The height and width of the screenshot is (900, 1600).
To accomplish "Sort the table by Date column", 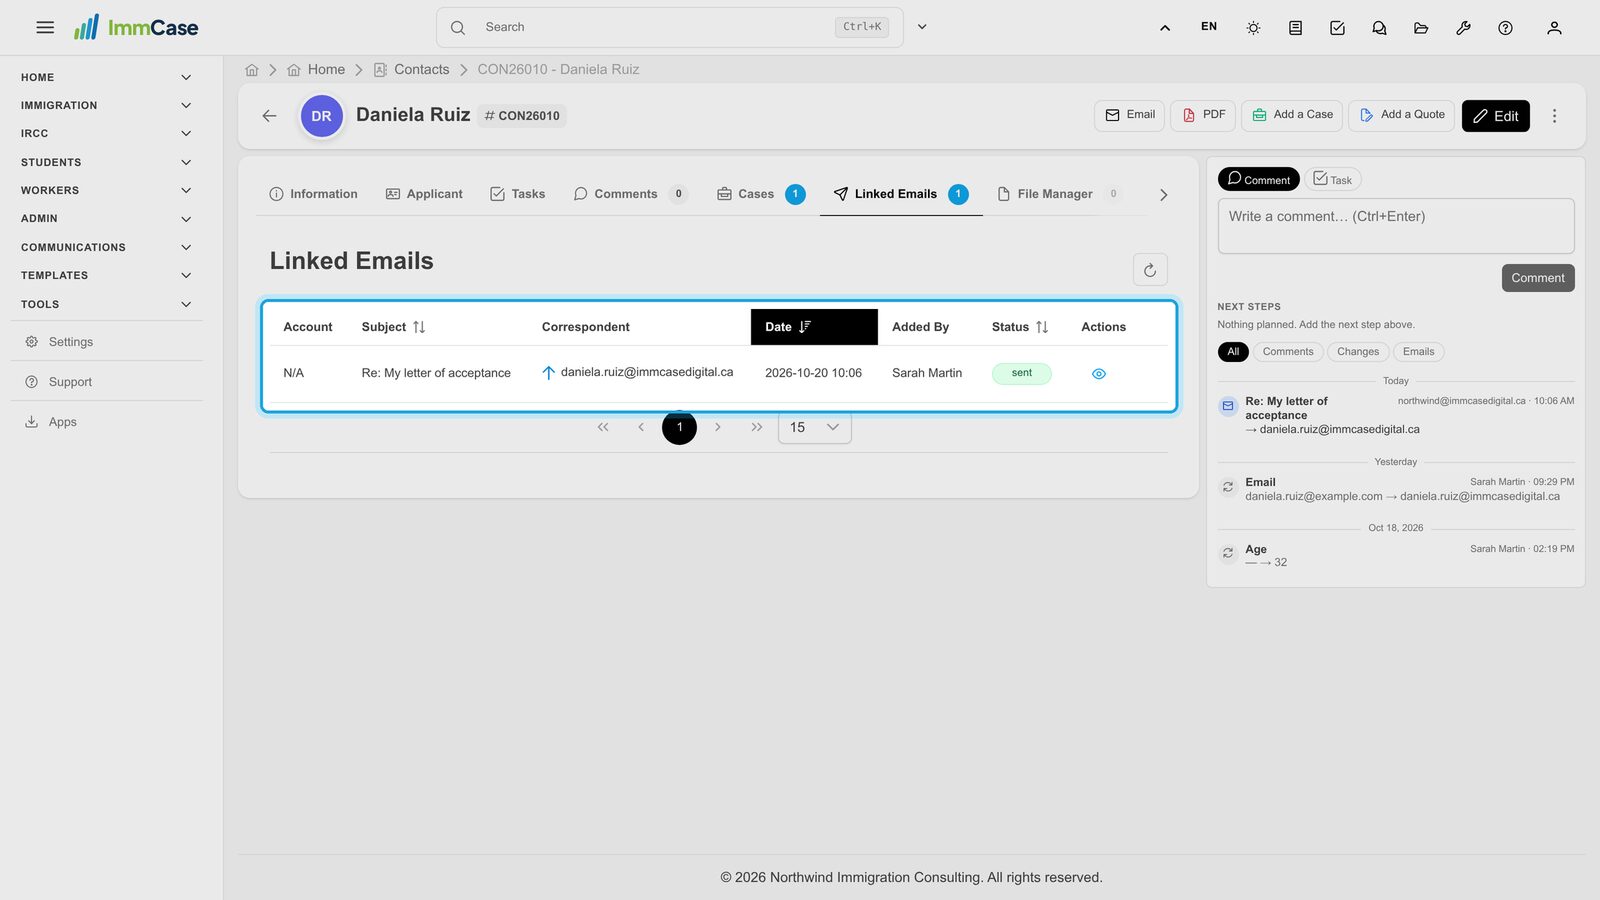I will tap(814, 327).
